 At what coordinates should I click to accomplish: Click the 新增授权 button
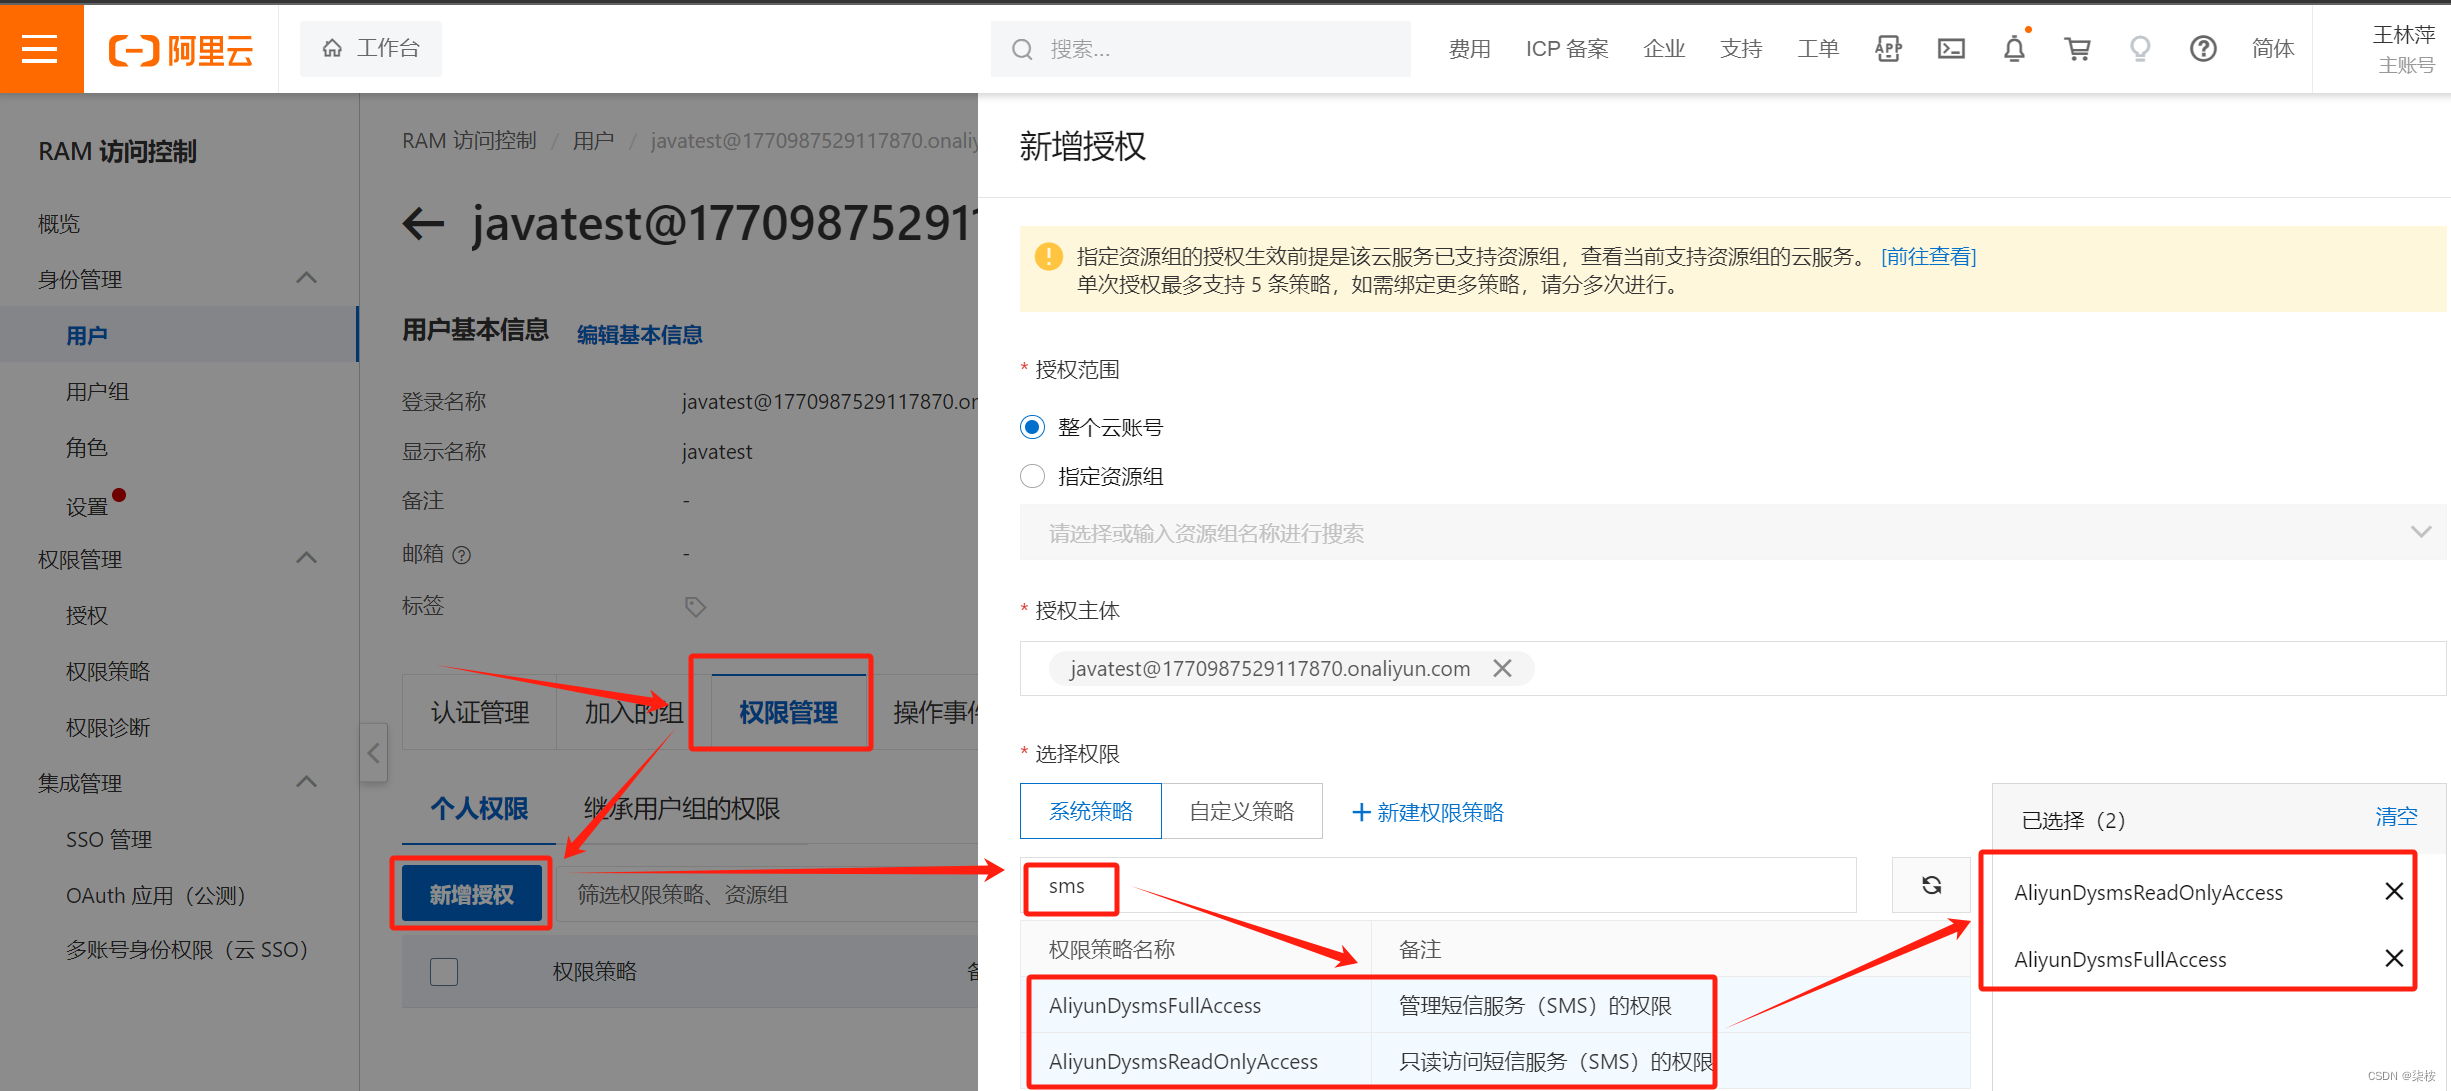472,894
